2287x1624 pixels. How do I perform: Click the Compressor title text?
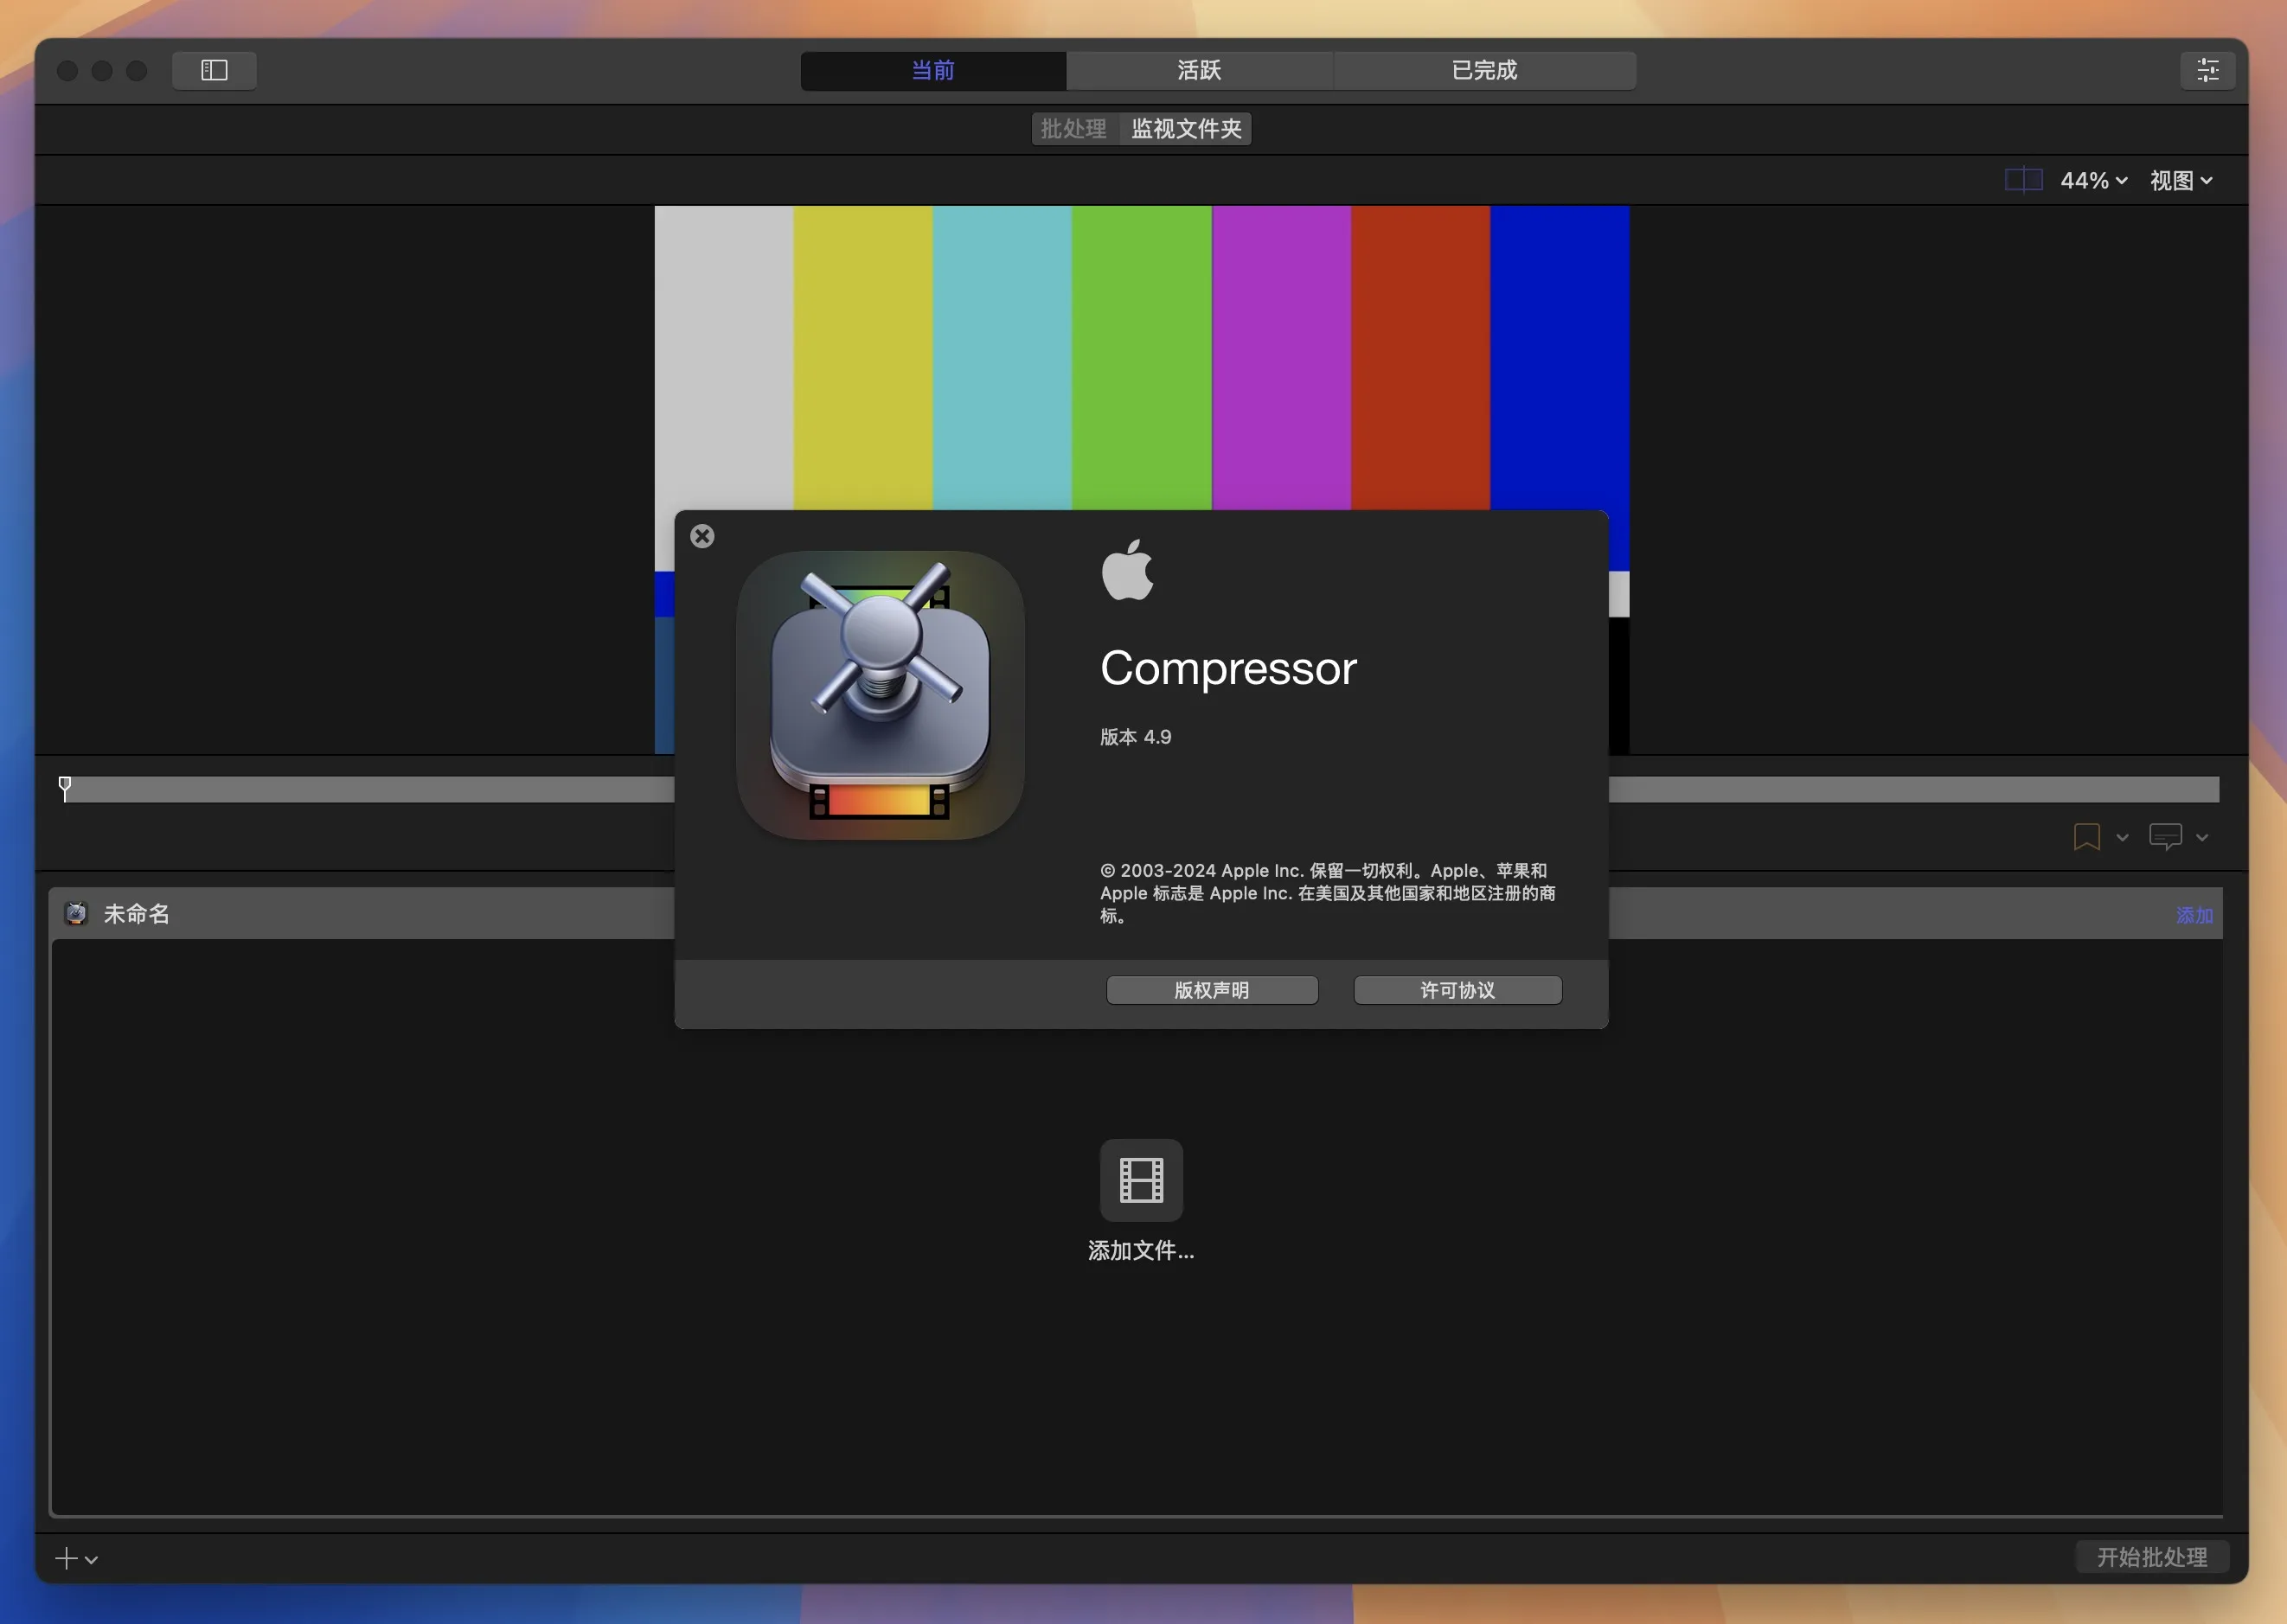tap(1228, 668)
